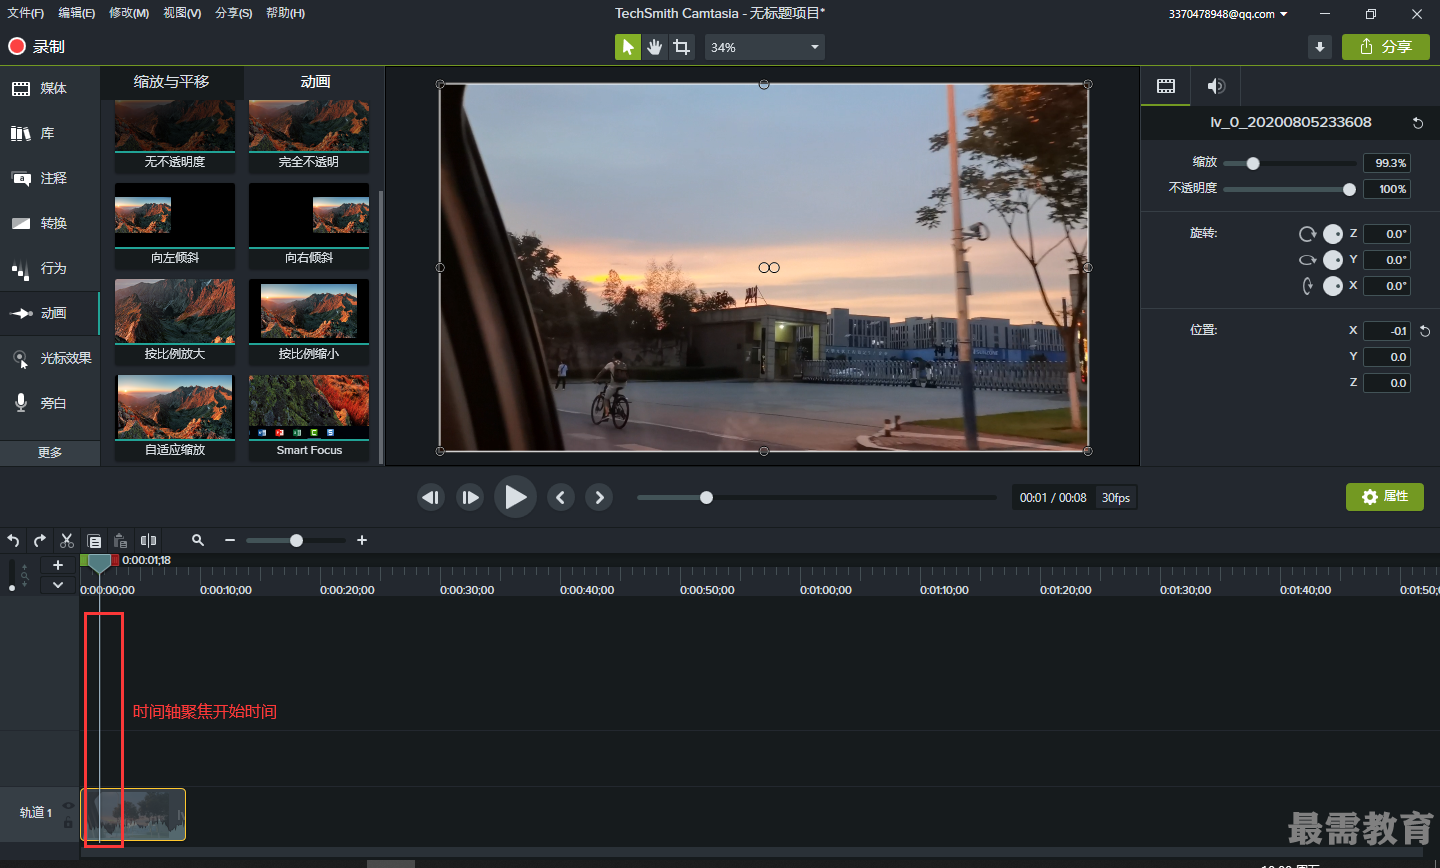Go to previous marker arrow

coord(561,497)
